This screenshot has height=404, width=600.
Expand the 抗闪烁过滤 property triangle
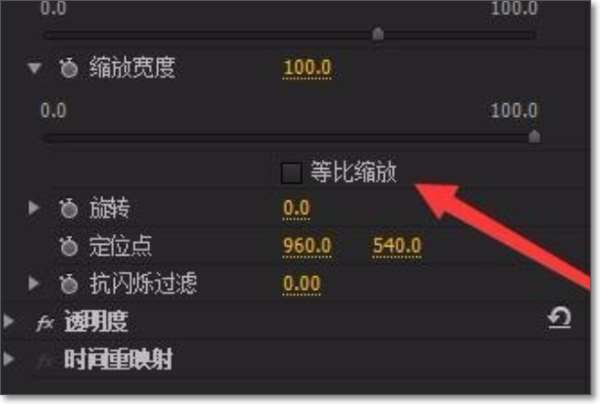[x=34, y=283]
